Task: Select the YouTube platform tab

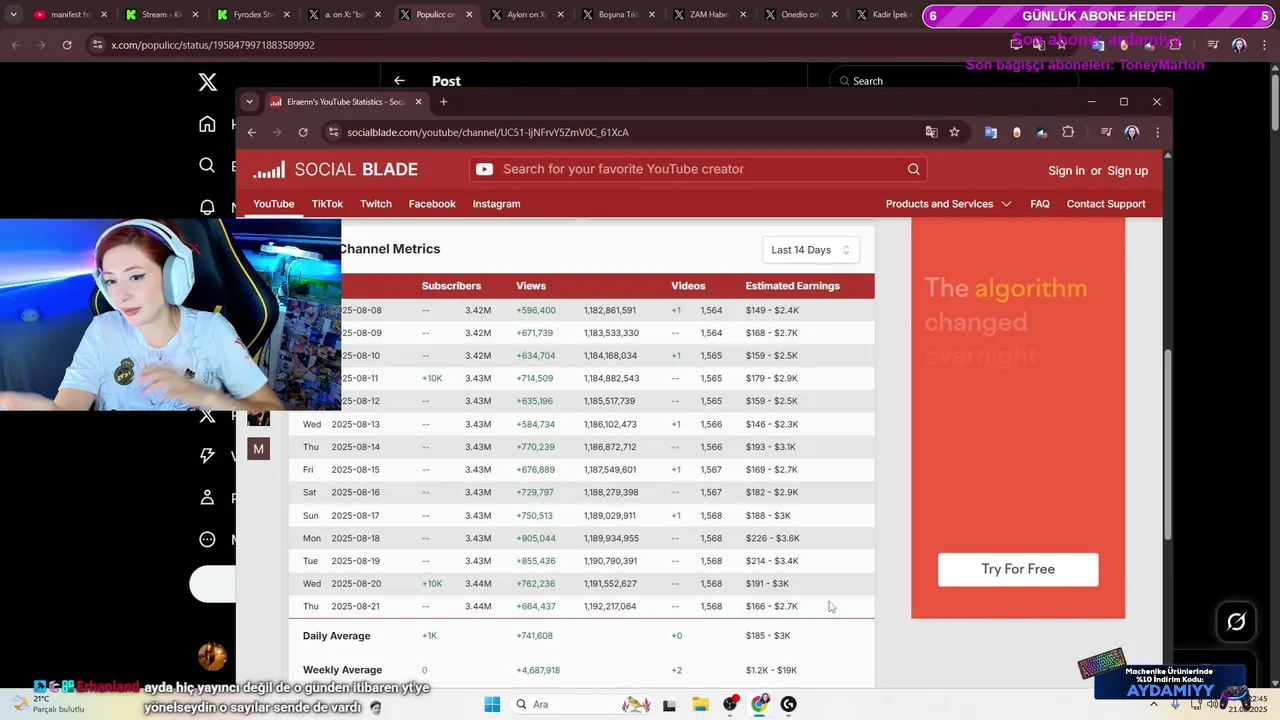Action: (273, 204)
